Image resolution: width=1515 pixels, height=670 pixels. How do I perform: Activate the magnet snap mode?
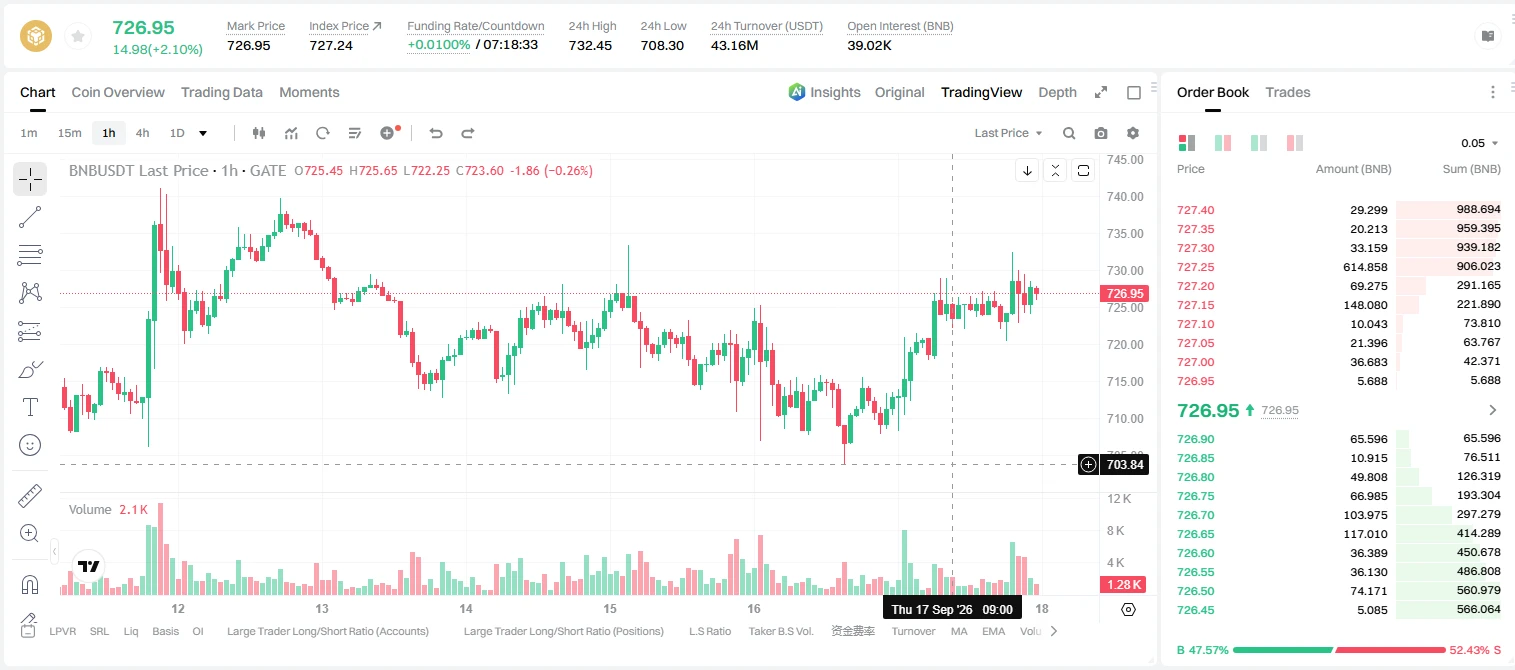[x=30, y=584]
